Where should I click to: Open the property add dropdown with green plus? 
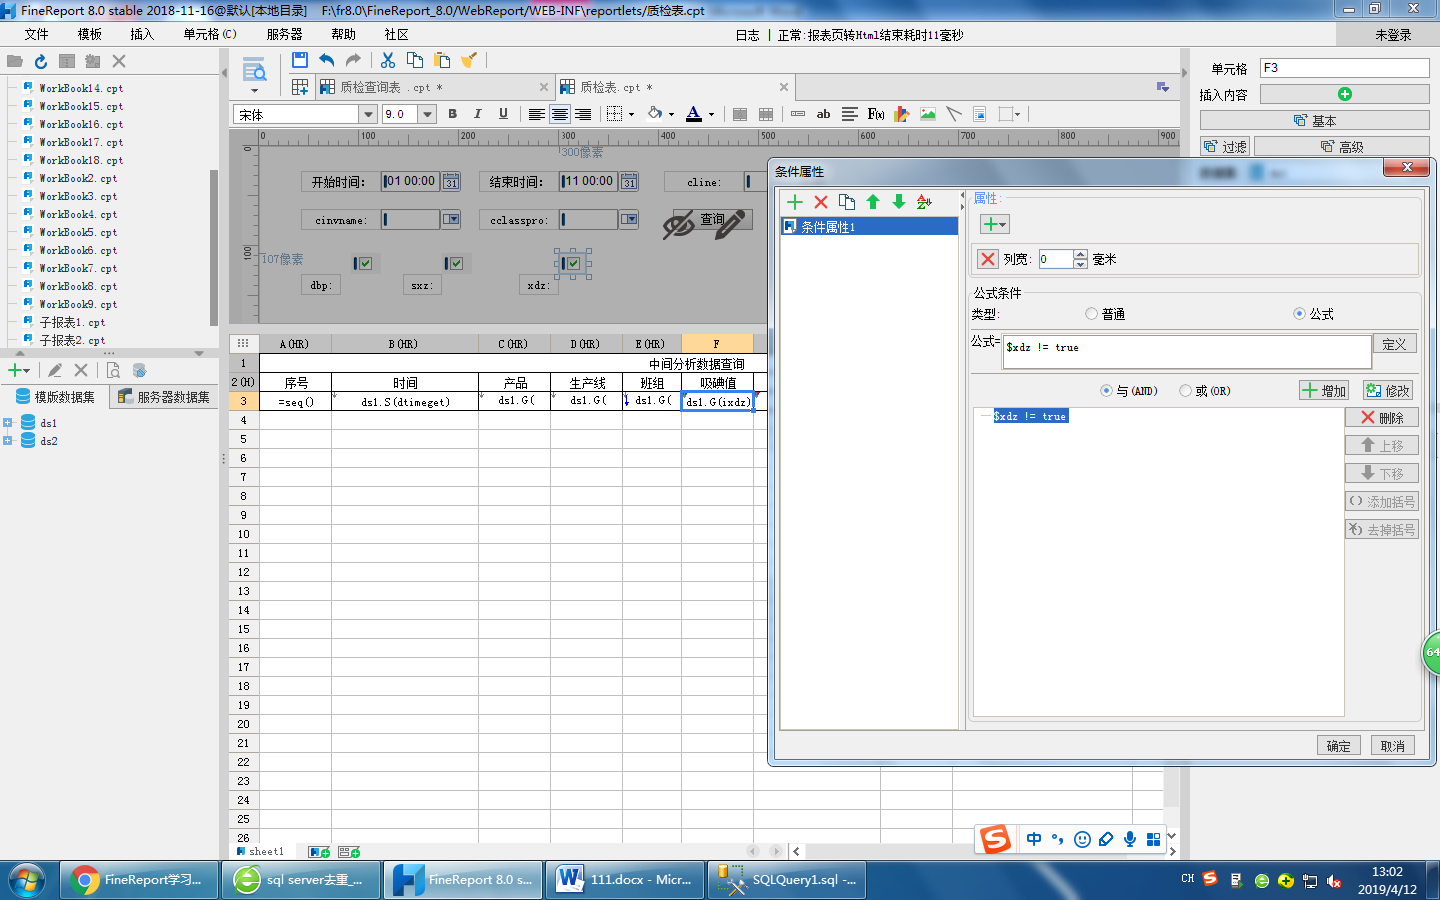coord(994,224)
